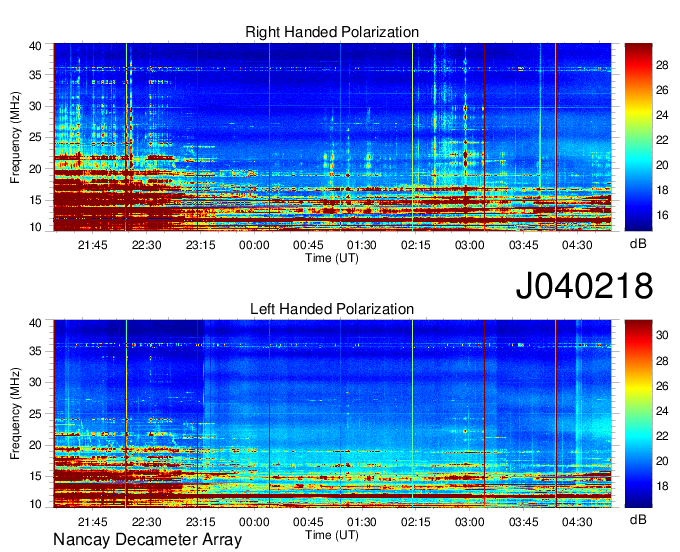The image size is (680, 552).
Task: Select "Frequency (MHz)" label of Left Handed plot
Action: click(x=15, y=414)
